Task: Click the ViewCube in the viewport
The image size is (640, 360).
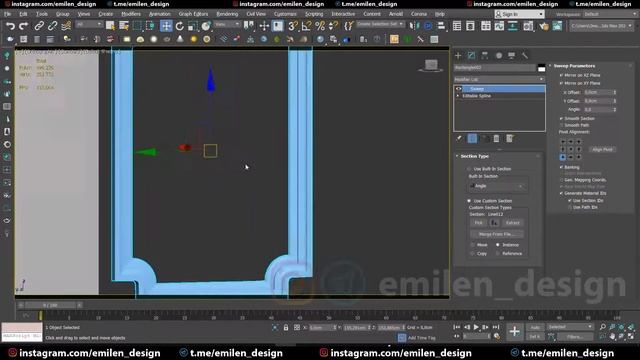Action: click(x=431, y=65)
